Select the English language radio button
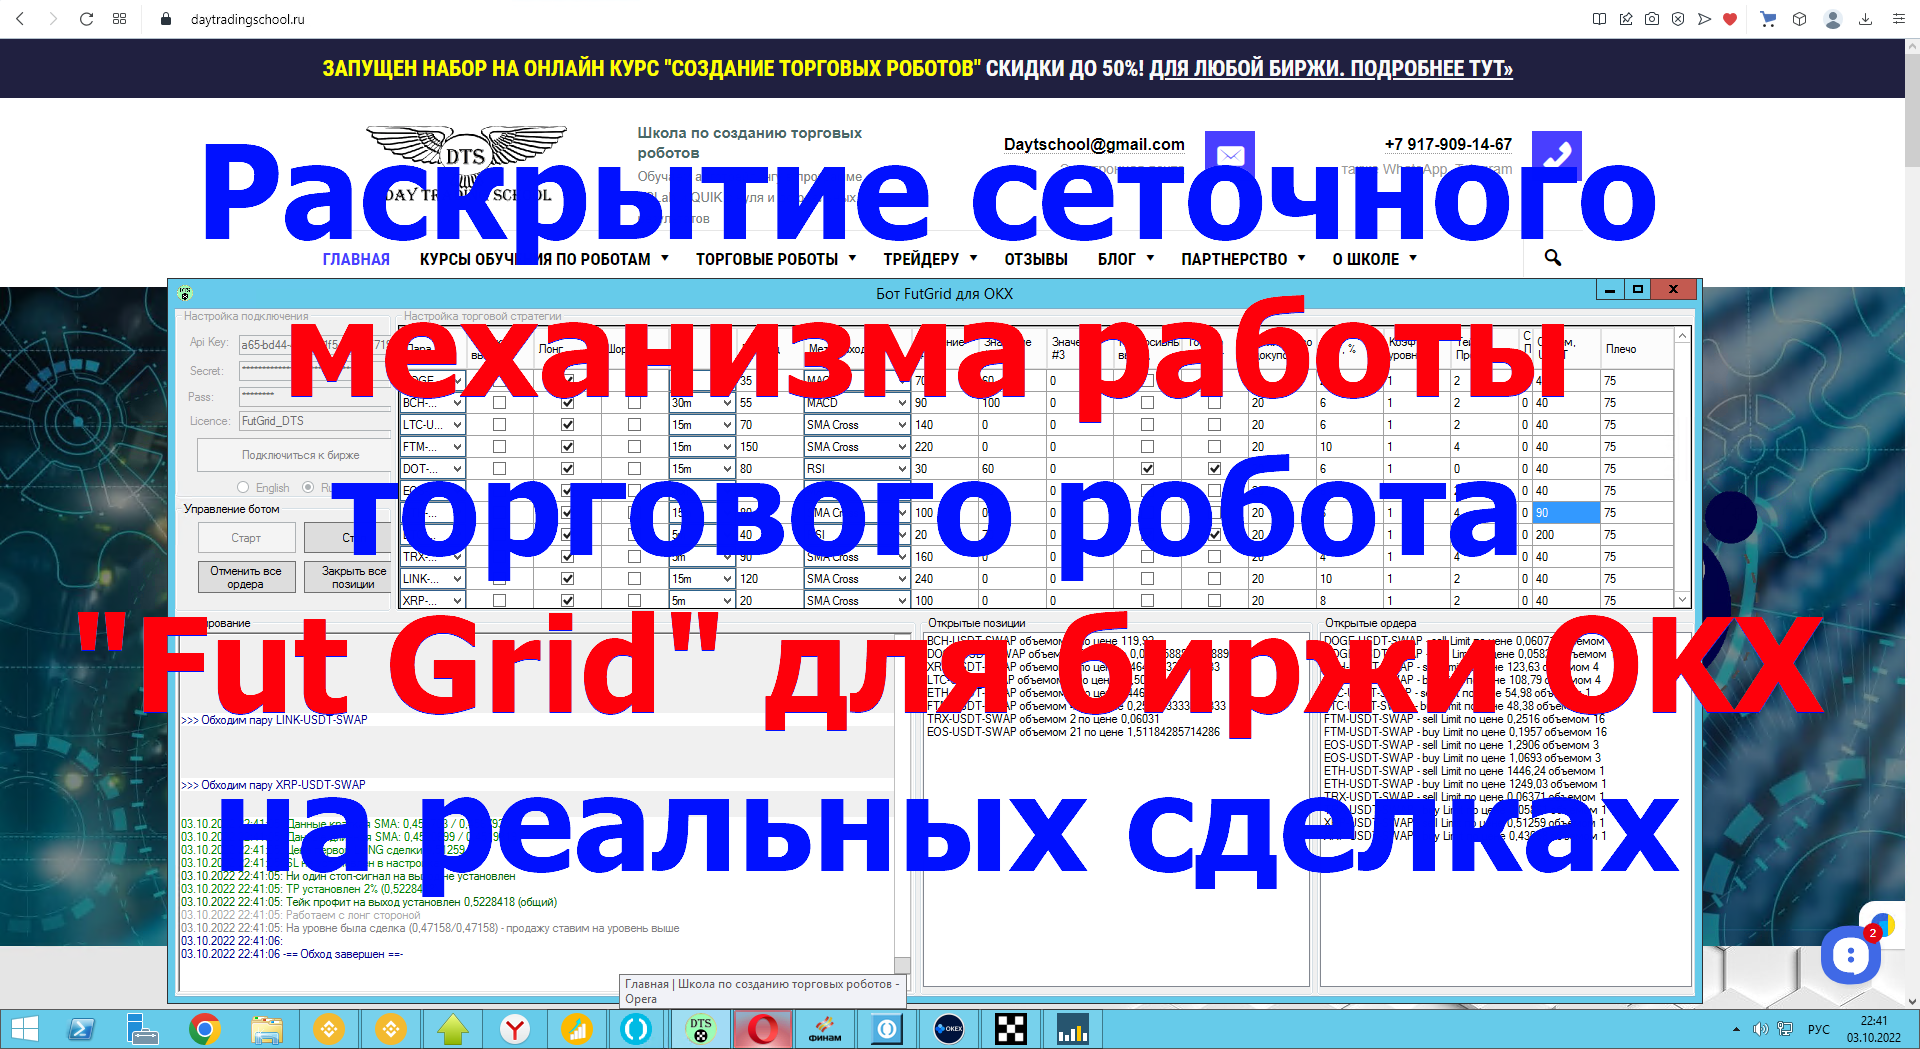1920x1049 pixels. point(243,487)
